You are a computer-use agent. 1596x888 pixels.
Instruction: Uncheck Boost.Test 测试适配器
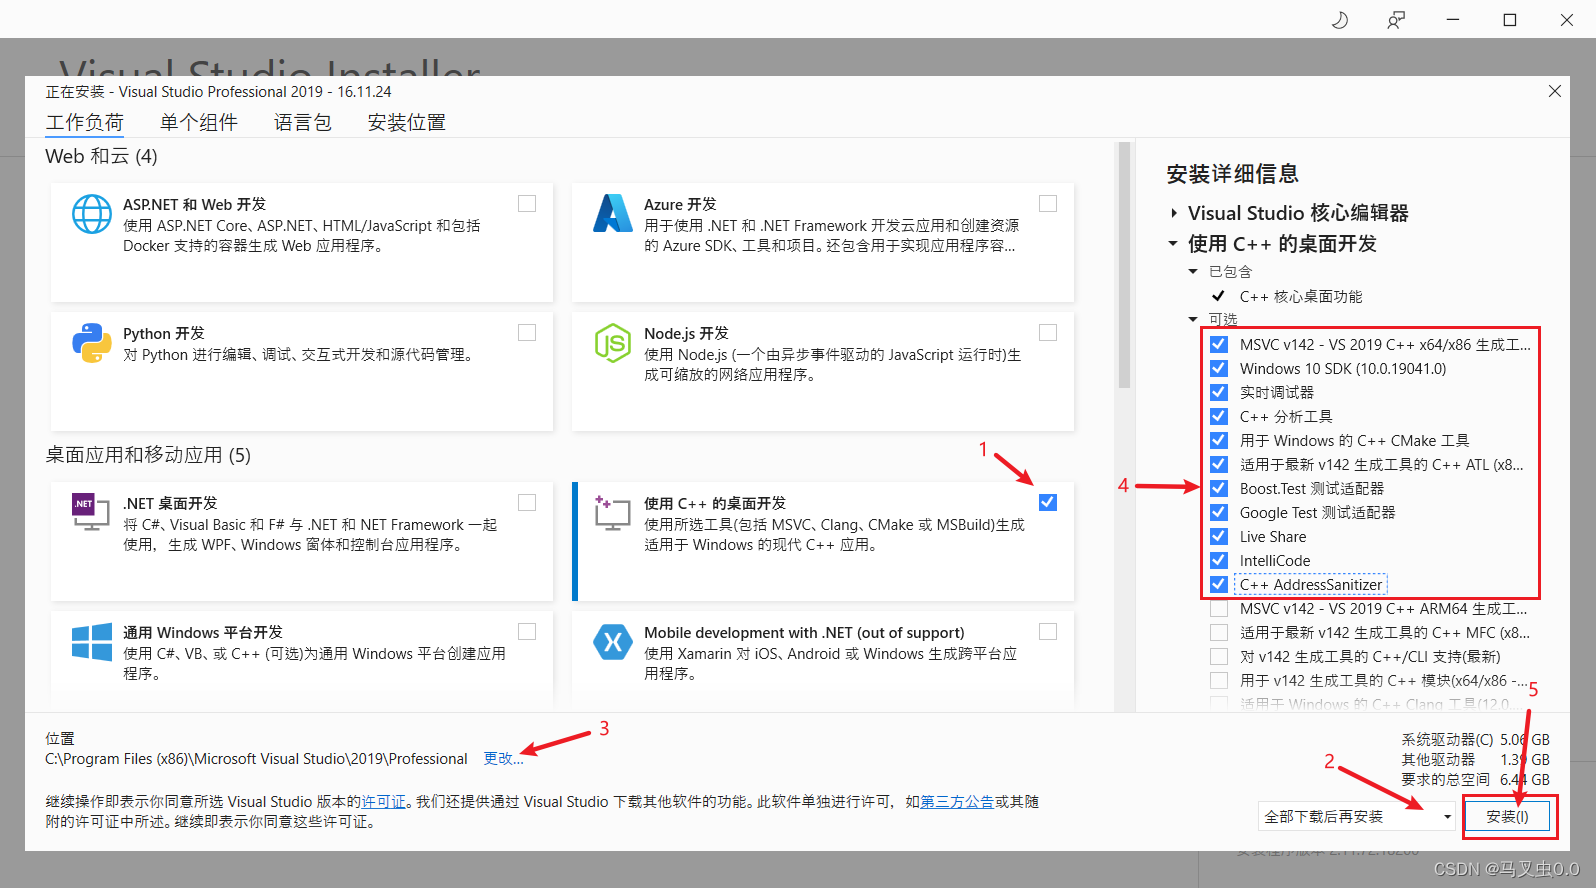[1219, 488]
